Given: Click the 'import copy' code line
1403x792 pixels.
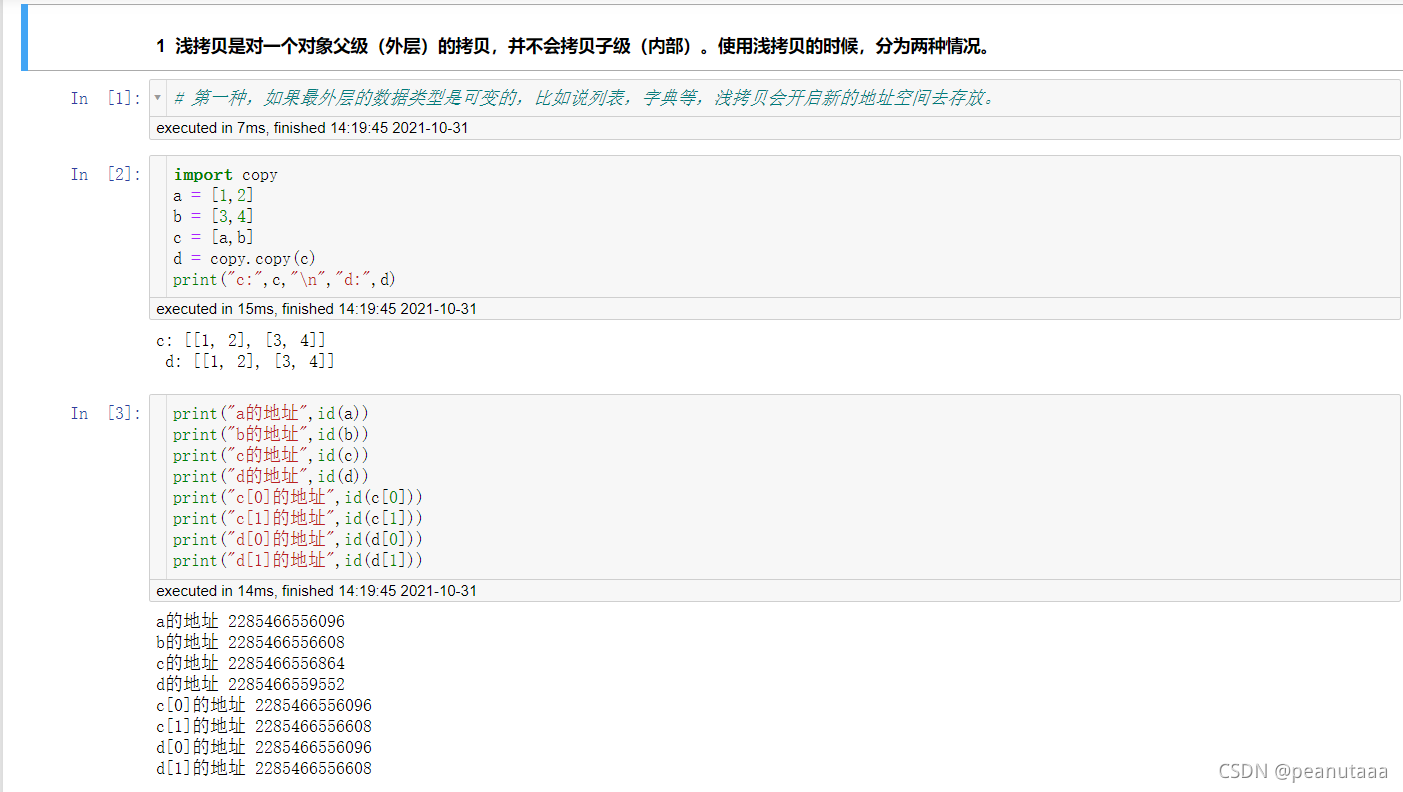Looking at the screenshot, I should 225,174.
